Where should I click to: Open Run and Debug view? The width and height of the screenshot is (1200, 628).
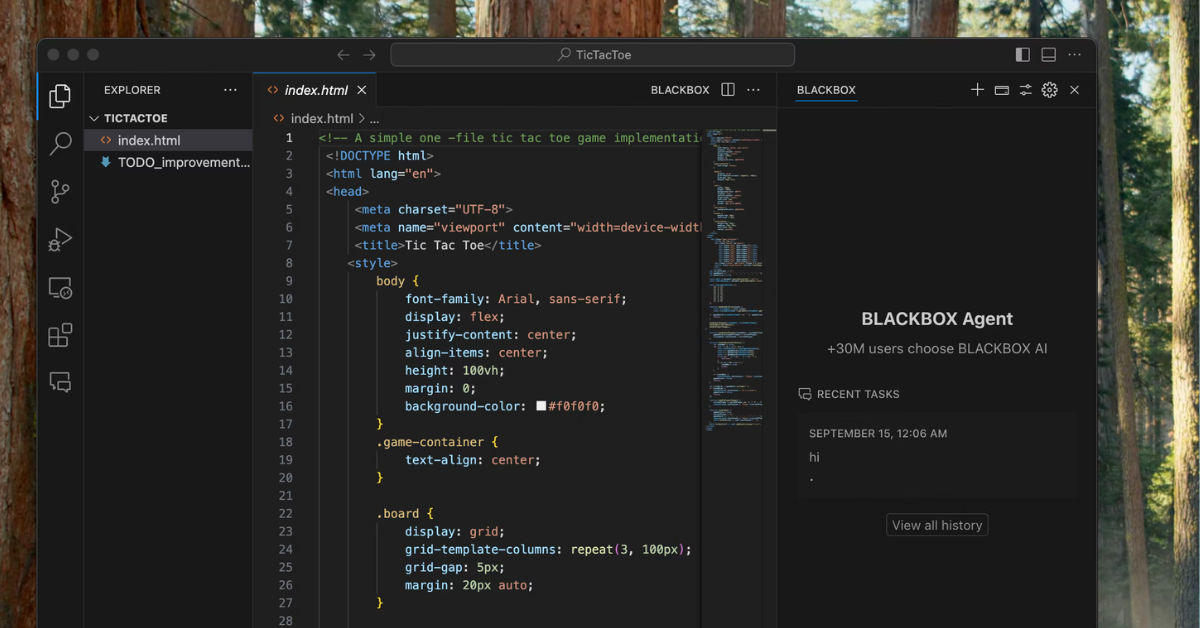[60, 240]
